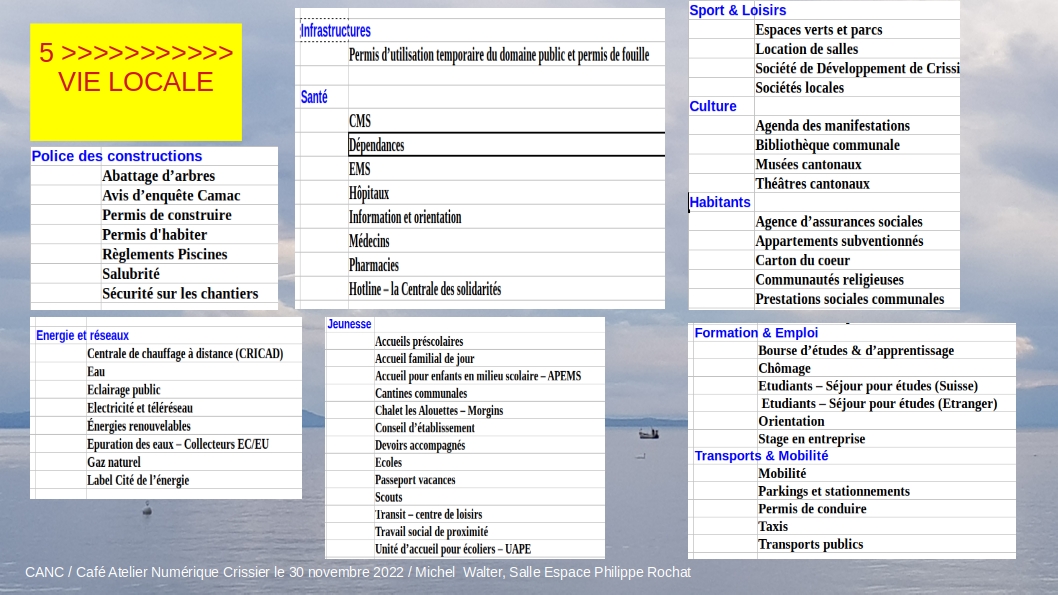Screen dimensions: 1058x595
Task: Click the Sport & Loisirs heading
Action: coord(737,10)
